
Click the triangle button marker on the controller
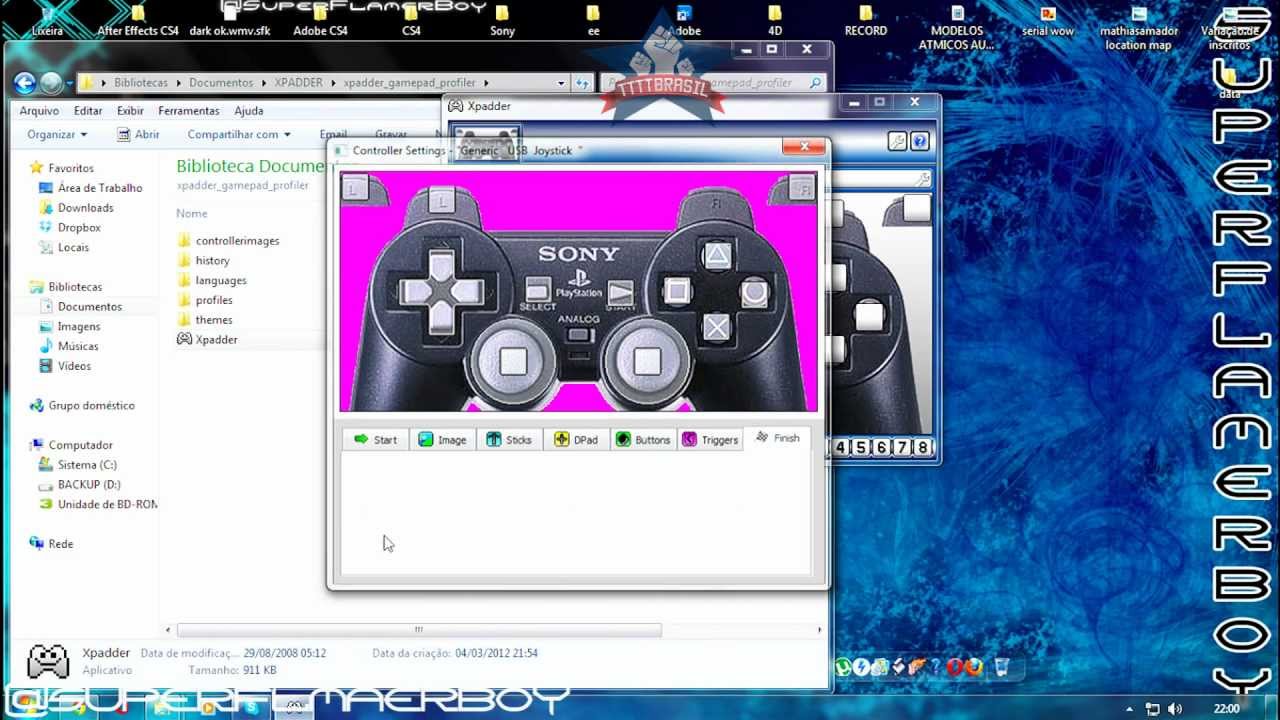(717, 256)
